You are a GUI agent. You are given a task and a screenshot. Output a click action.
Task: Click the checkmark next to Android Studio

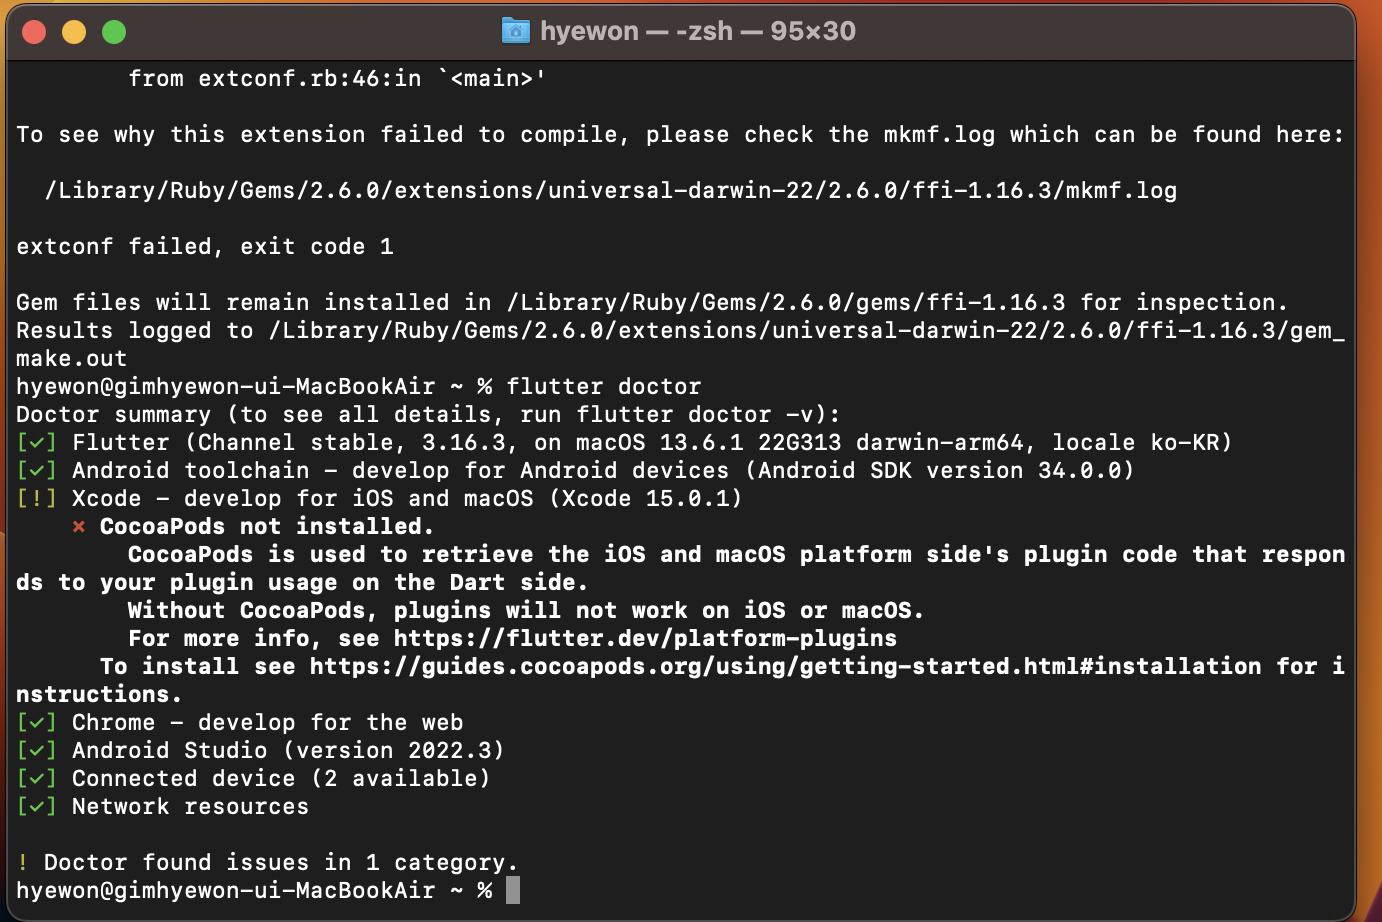[37, 750]
